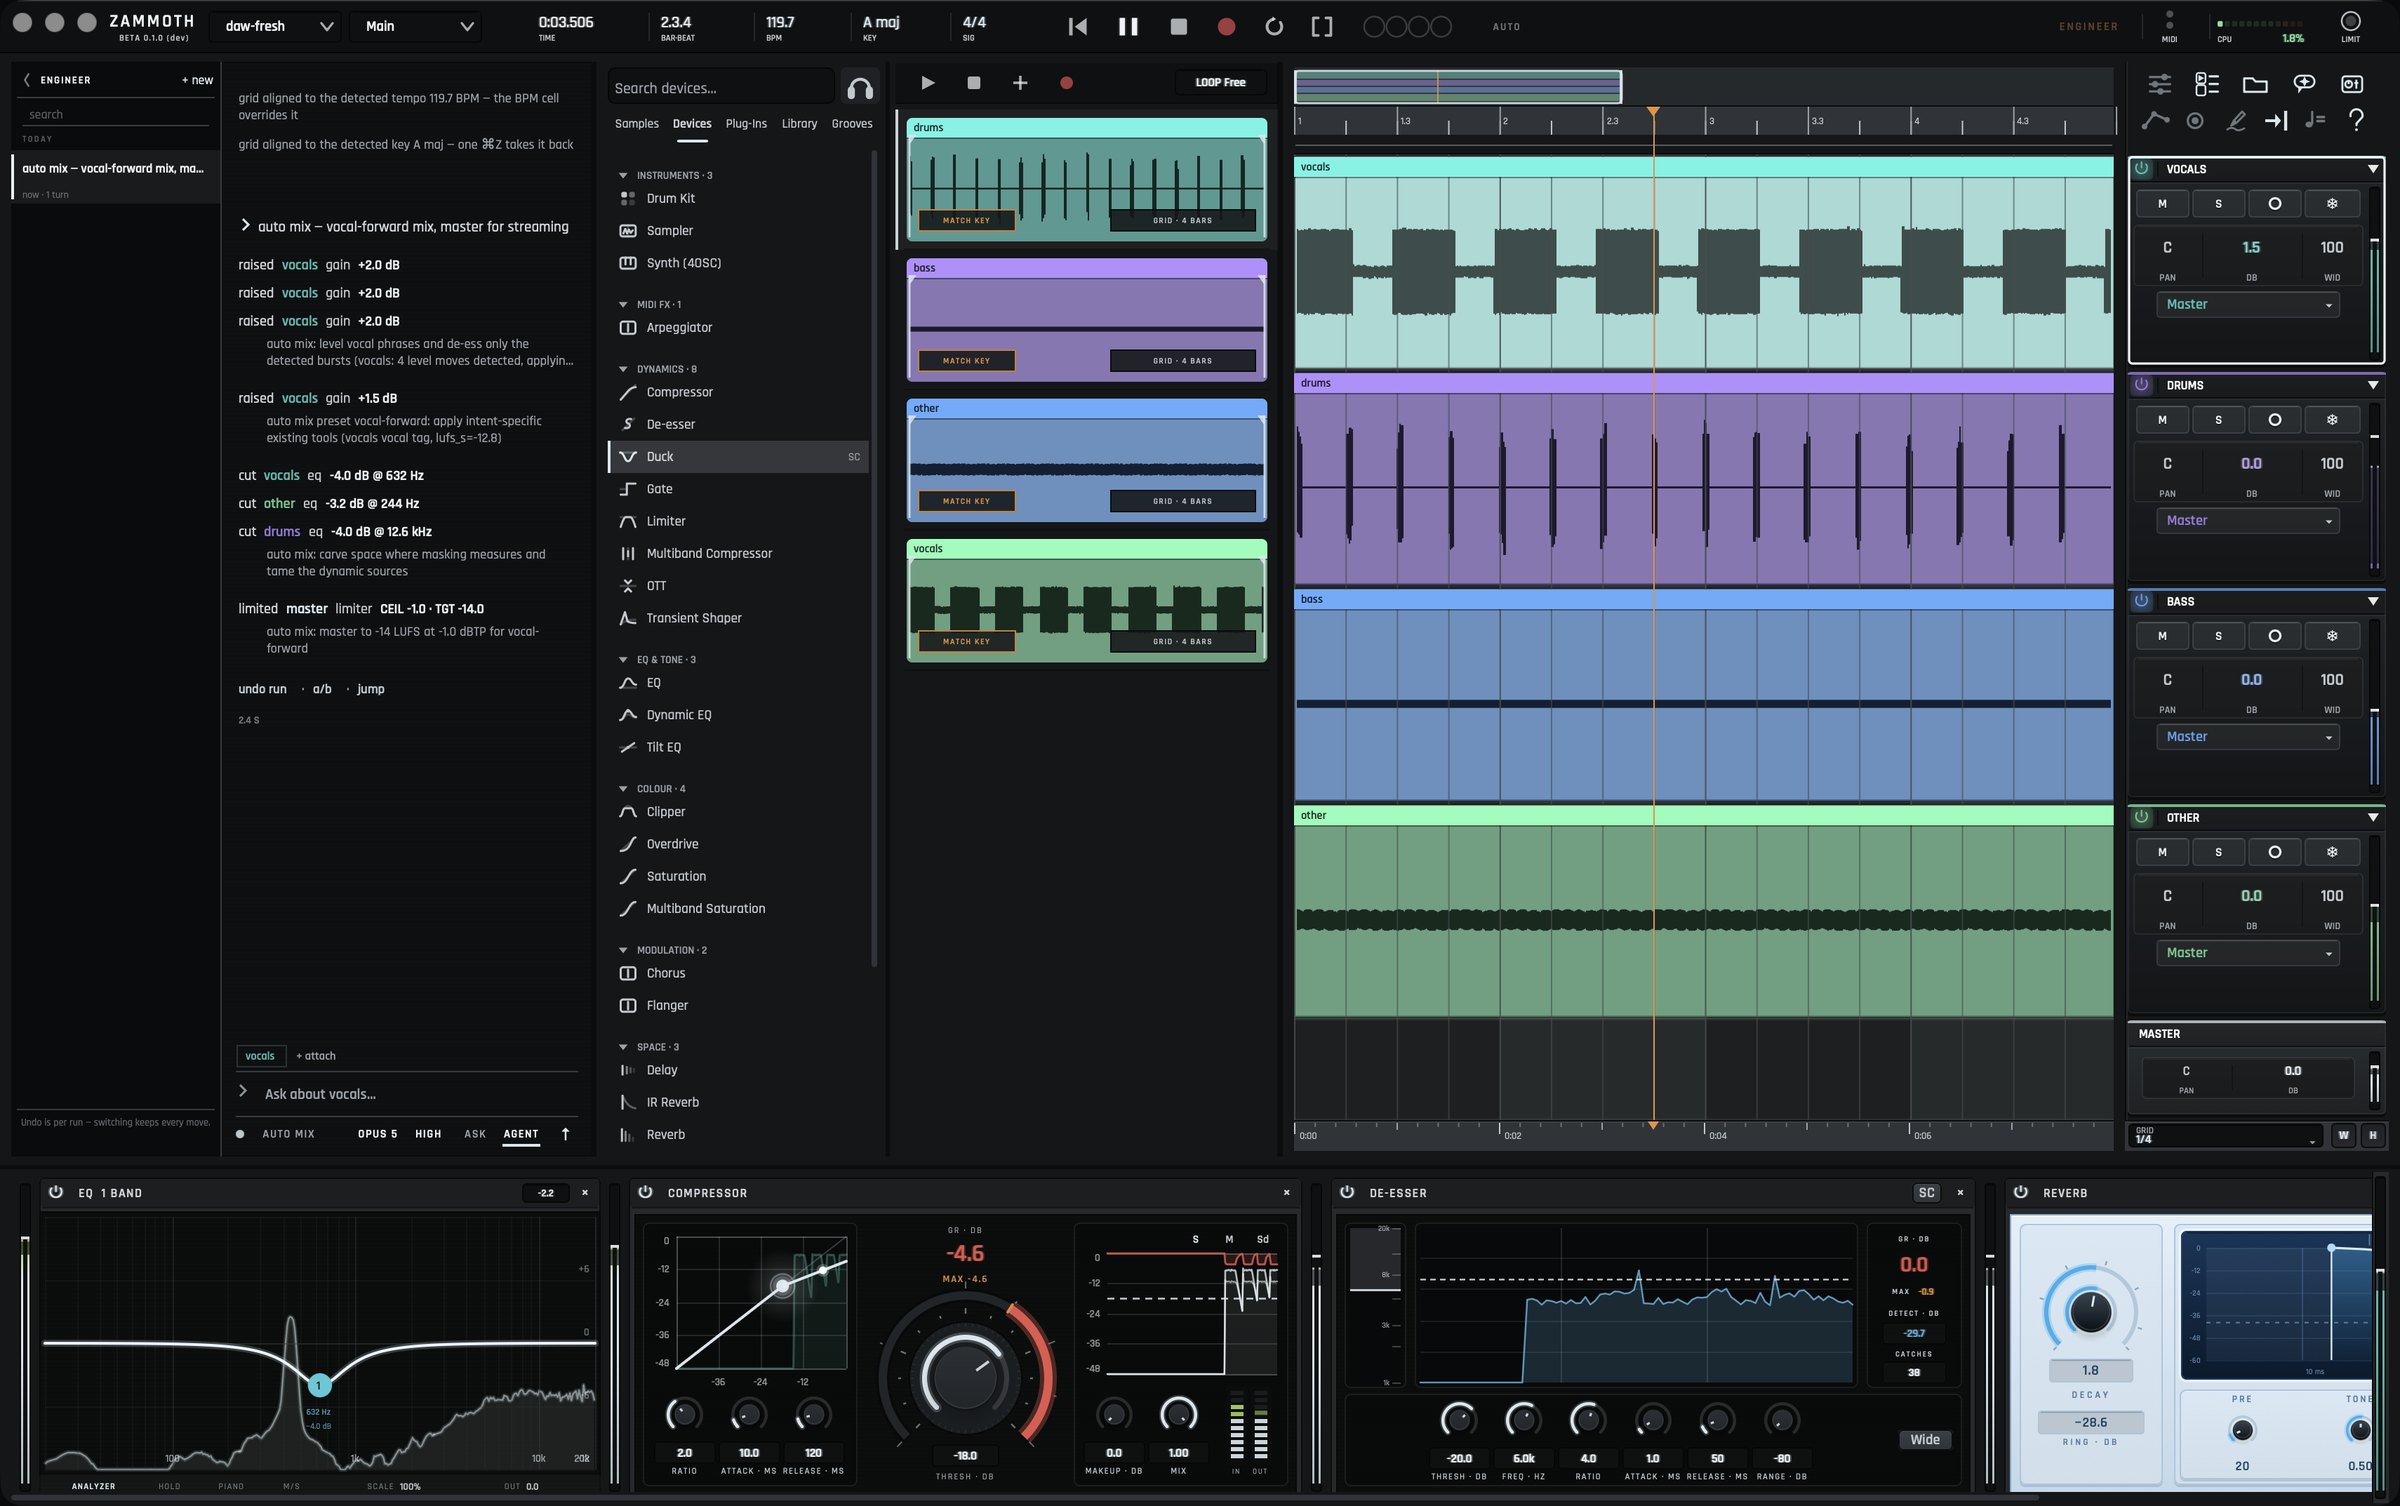
Task: Open the clip list view icon
Action: pyautogui.click(x=2207, y=85)
